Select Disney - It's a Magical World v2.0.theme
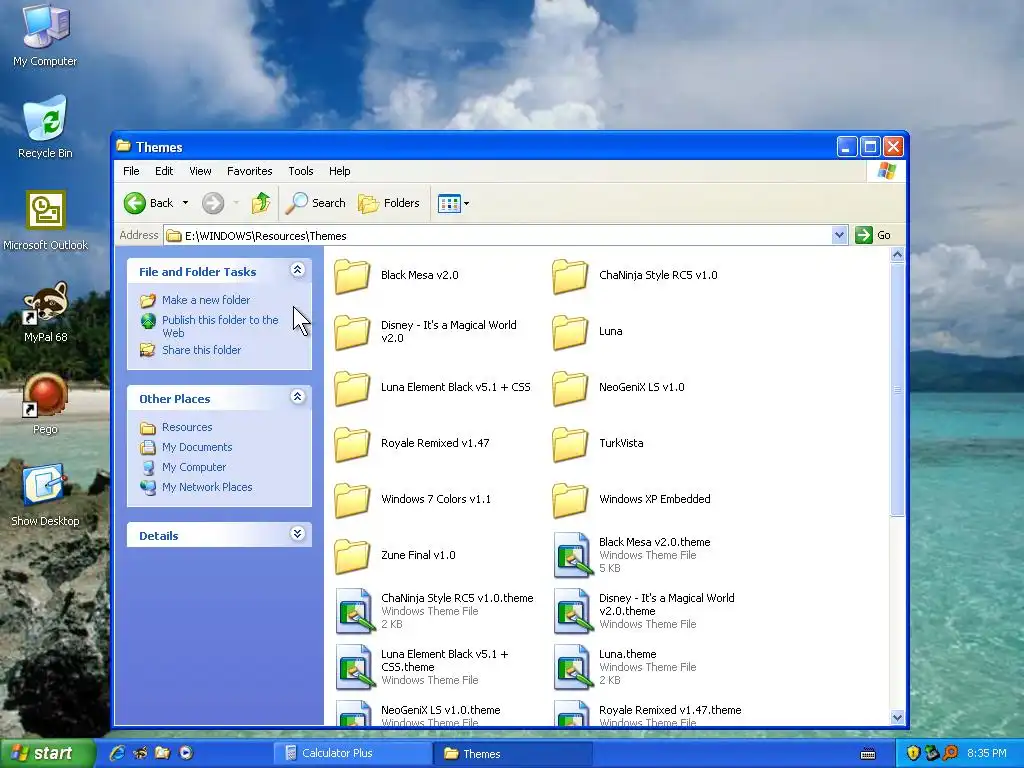Viewport: 1024px width, 768px height. pyautogui.click(x=644, y=611)
